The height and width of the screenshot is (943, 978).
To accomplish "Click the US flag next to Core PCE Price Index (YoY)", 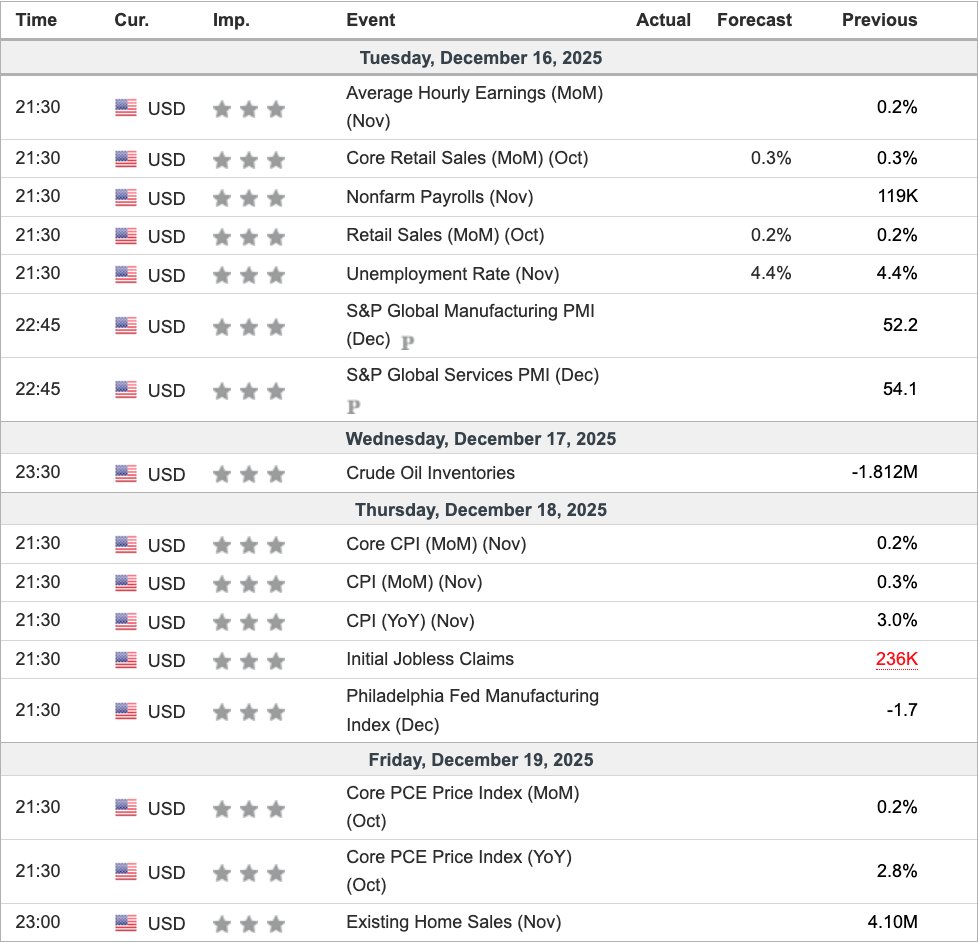I will click(x=124, y=870).
